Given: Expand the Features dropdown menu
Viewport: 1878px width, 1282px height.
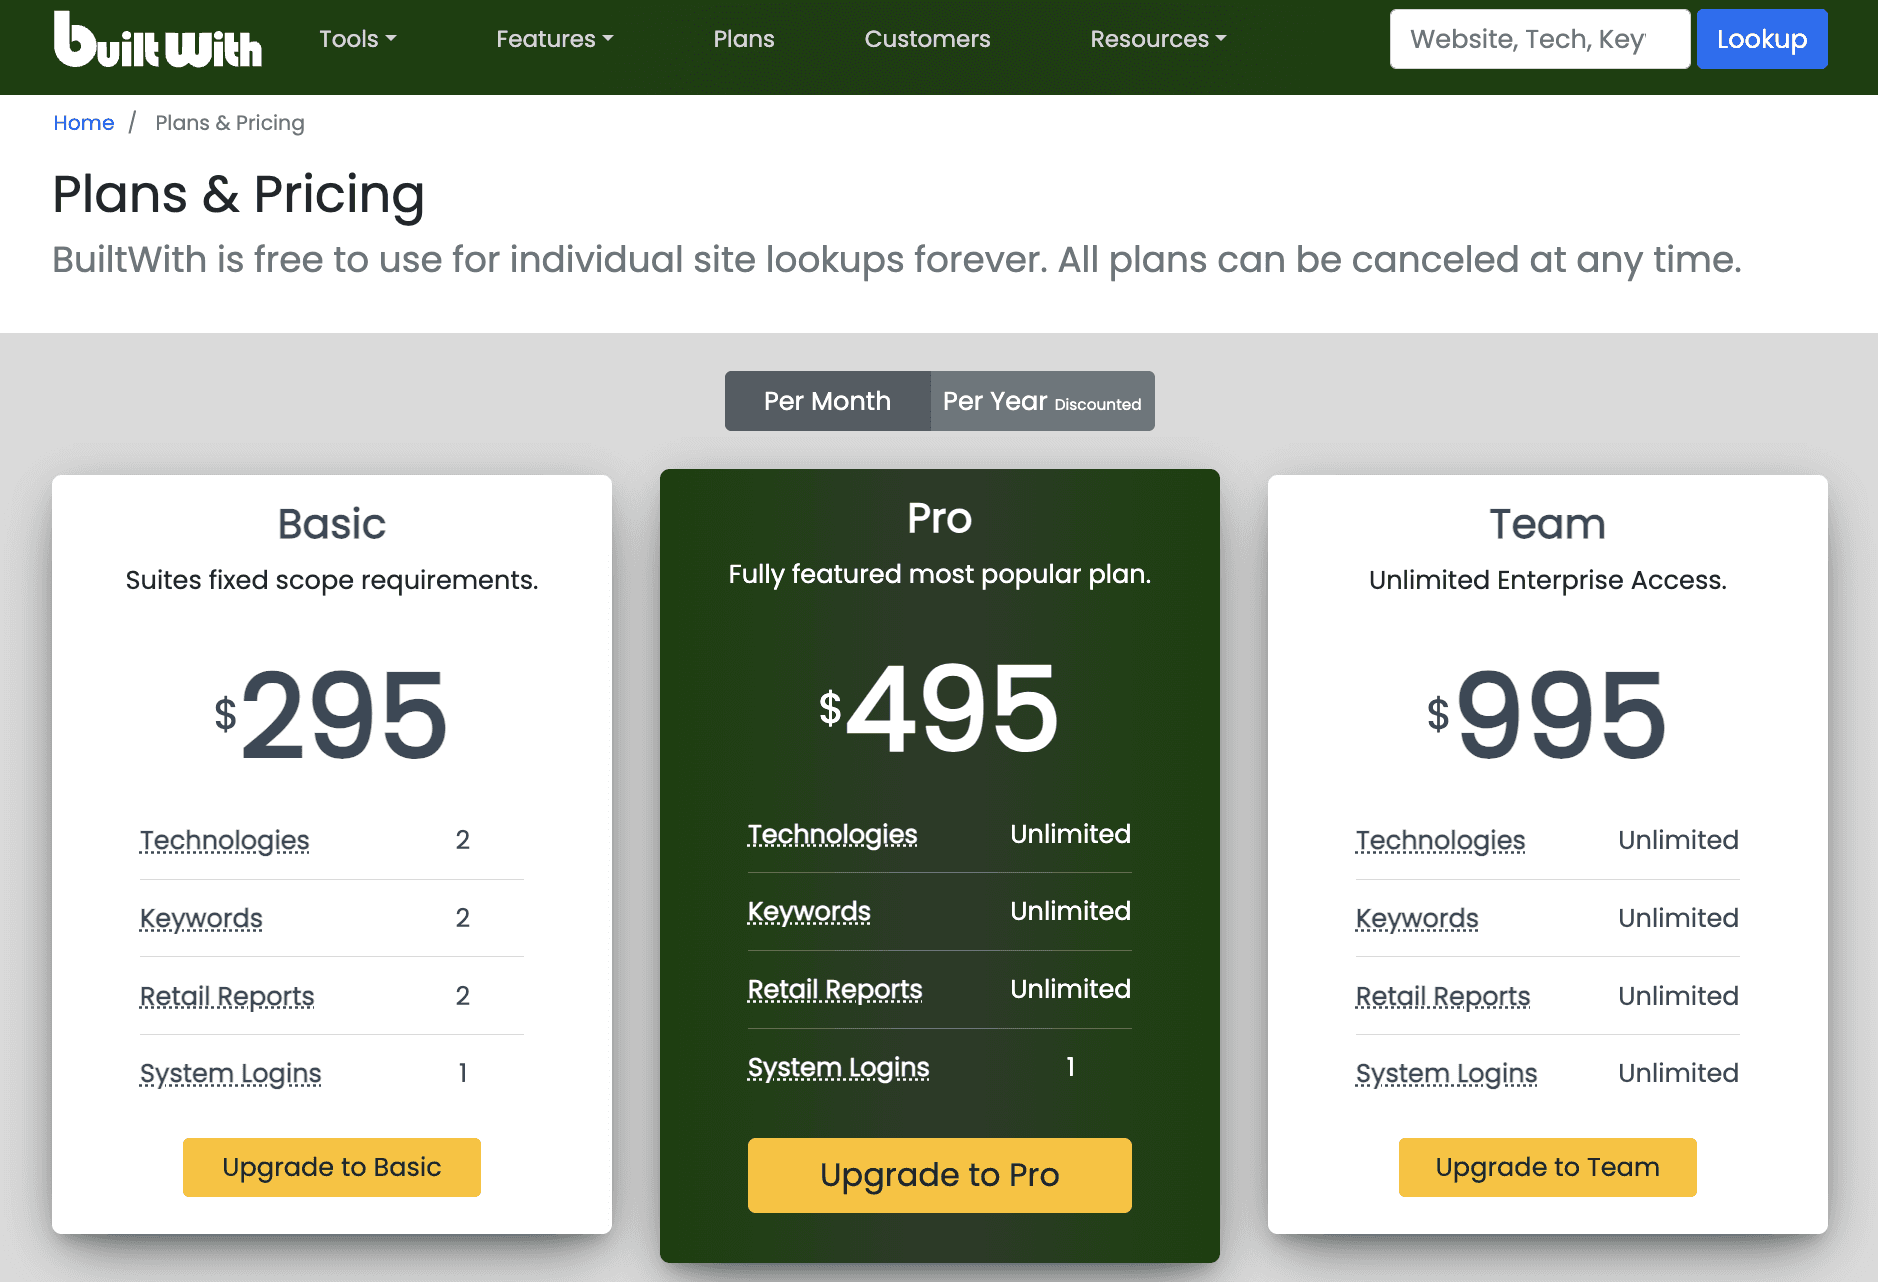Looking at the screenshot, I should [555, 39].
